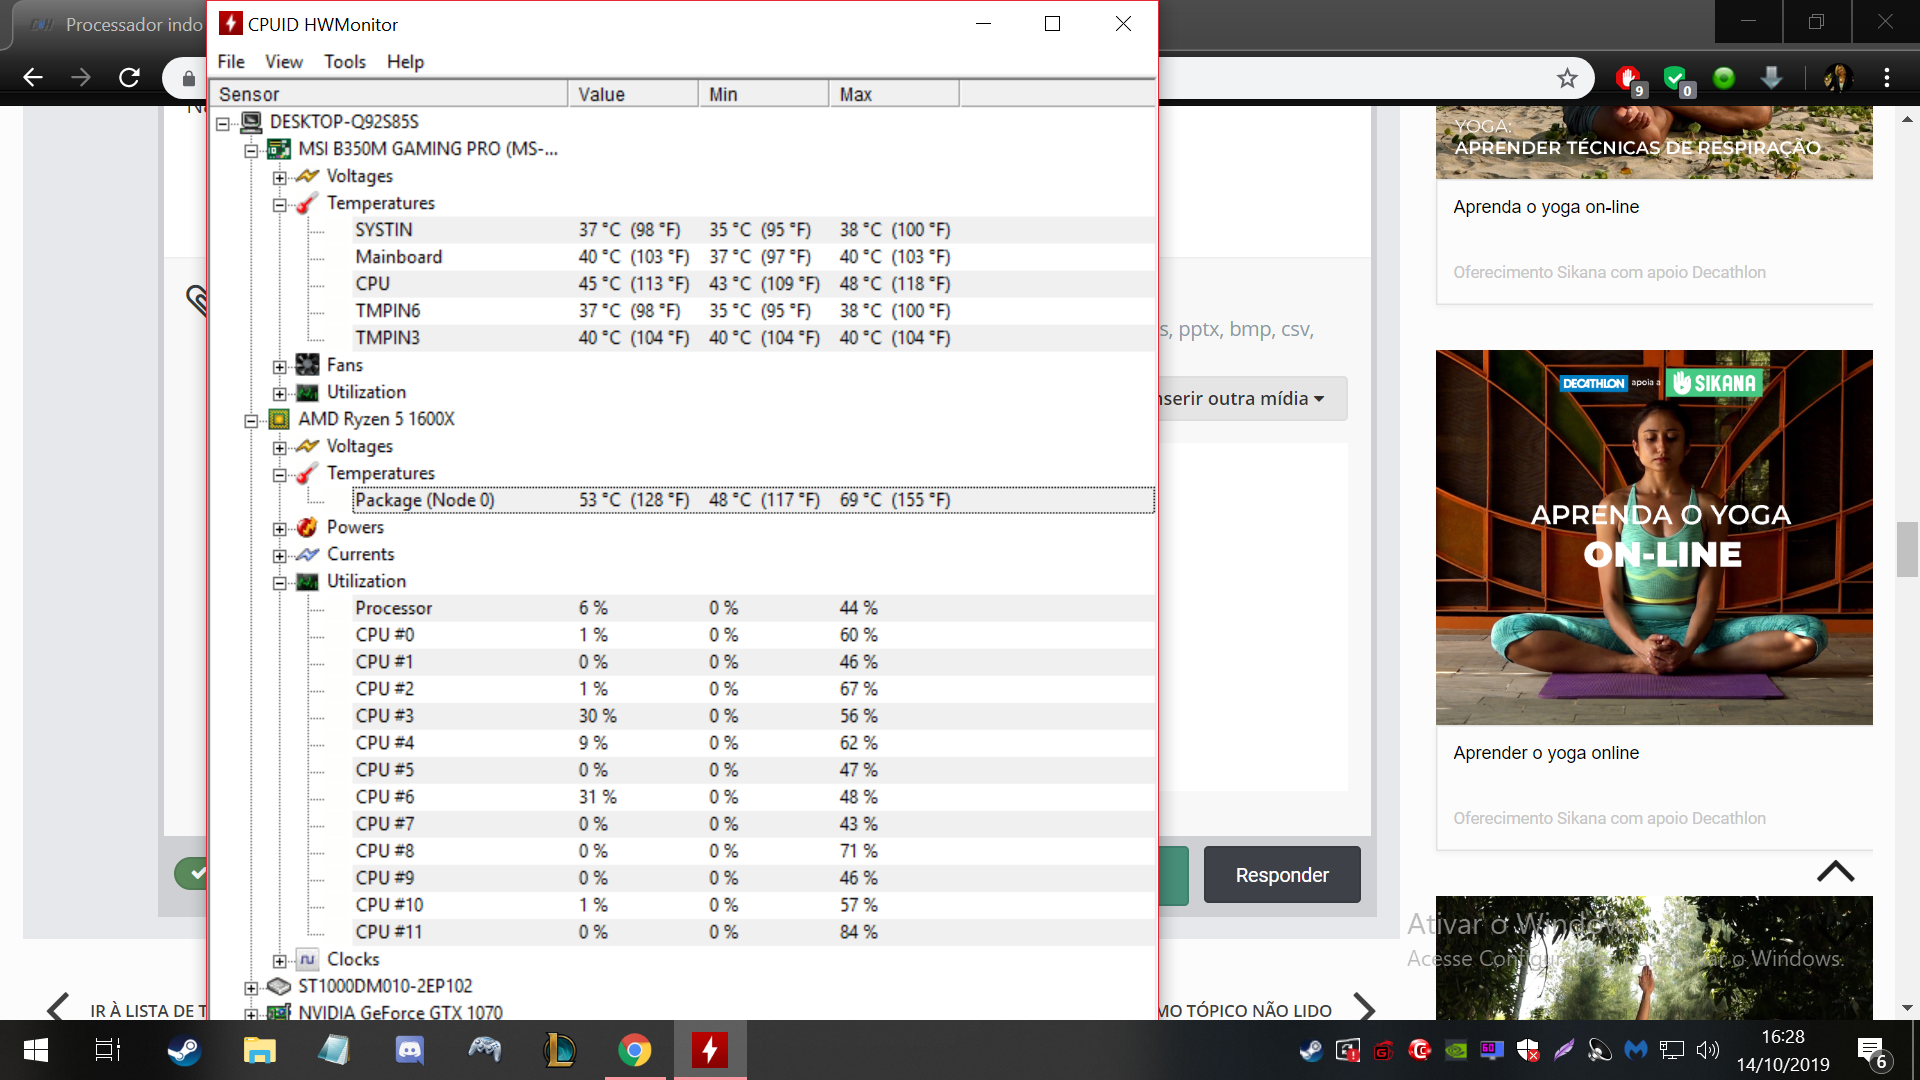Click the flame icon beside Powers
Viewport: 1920px width, 1080px height.
(308, 527)
